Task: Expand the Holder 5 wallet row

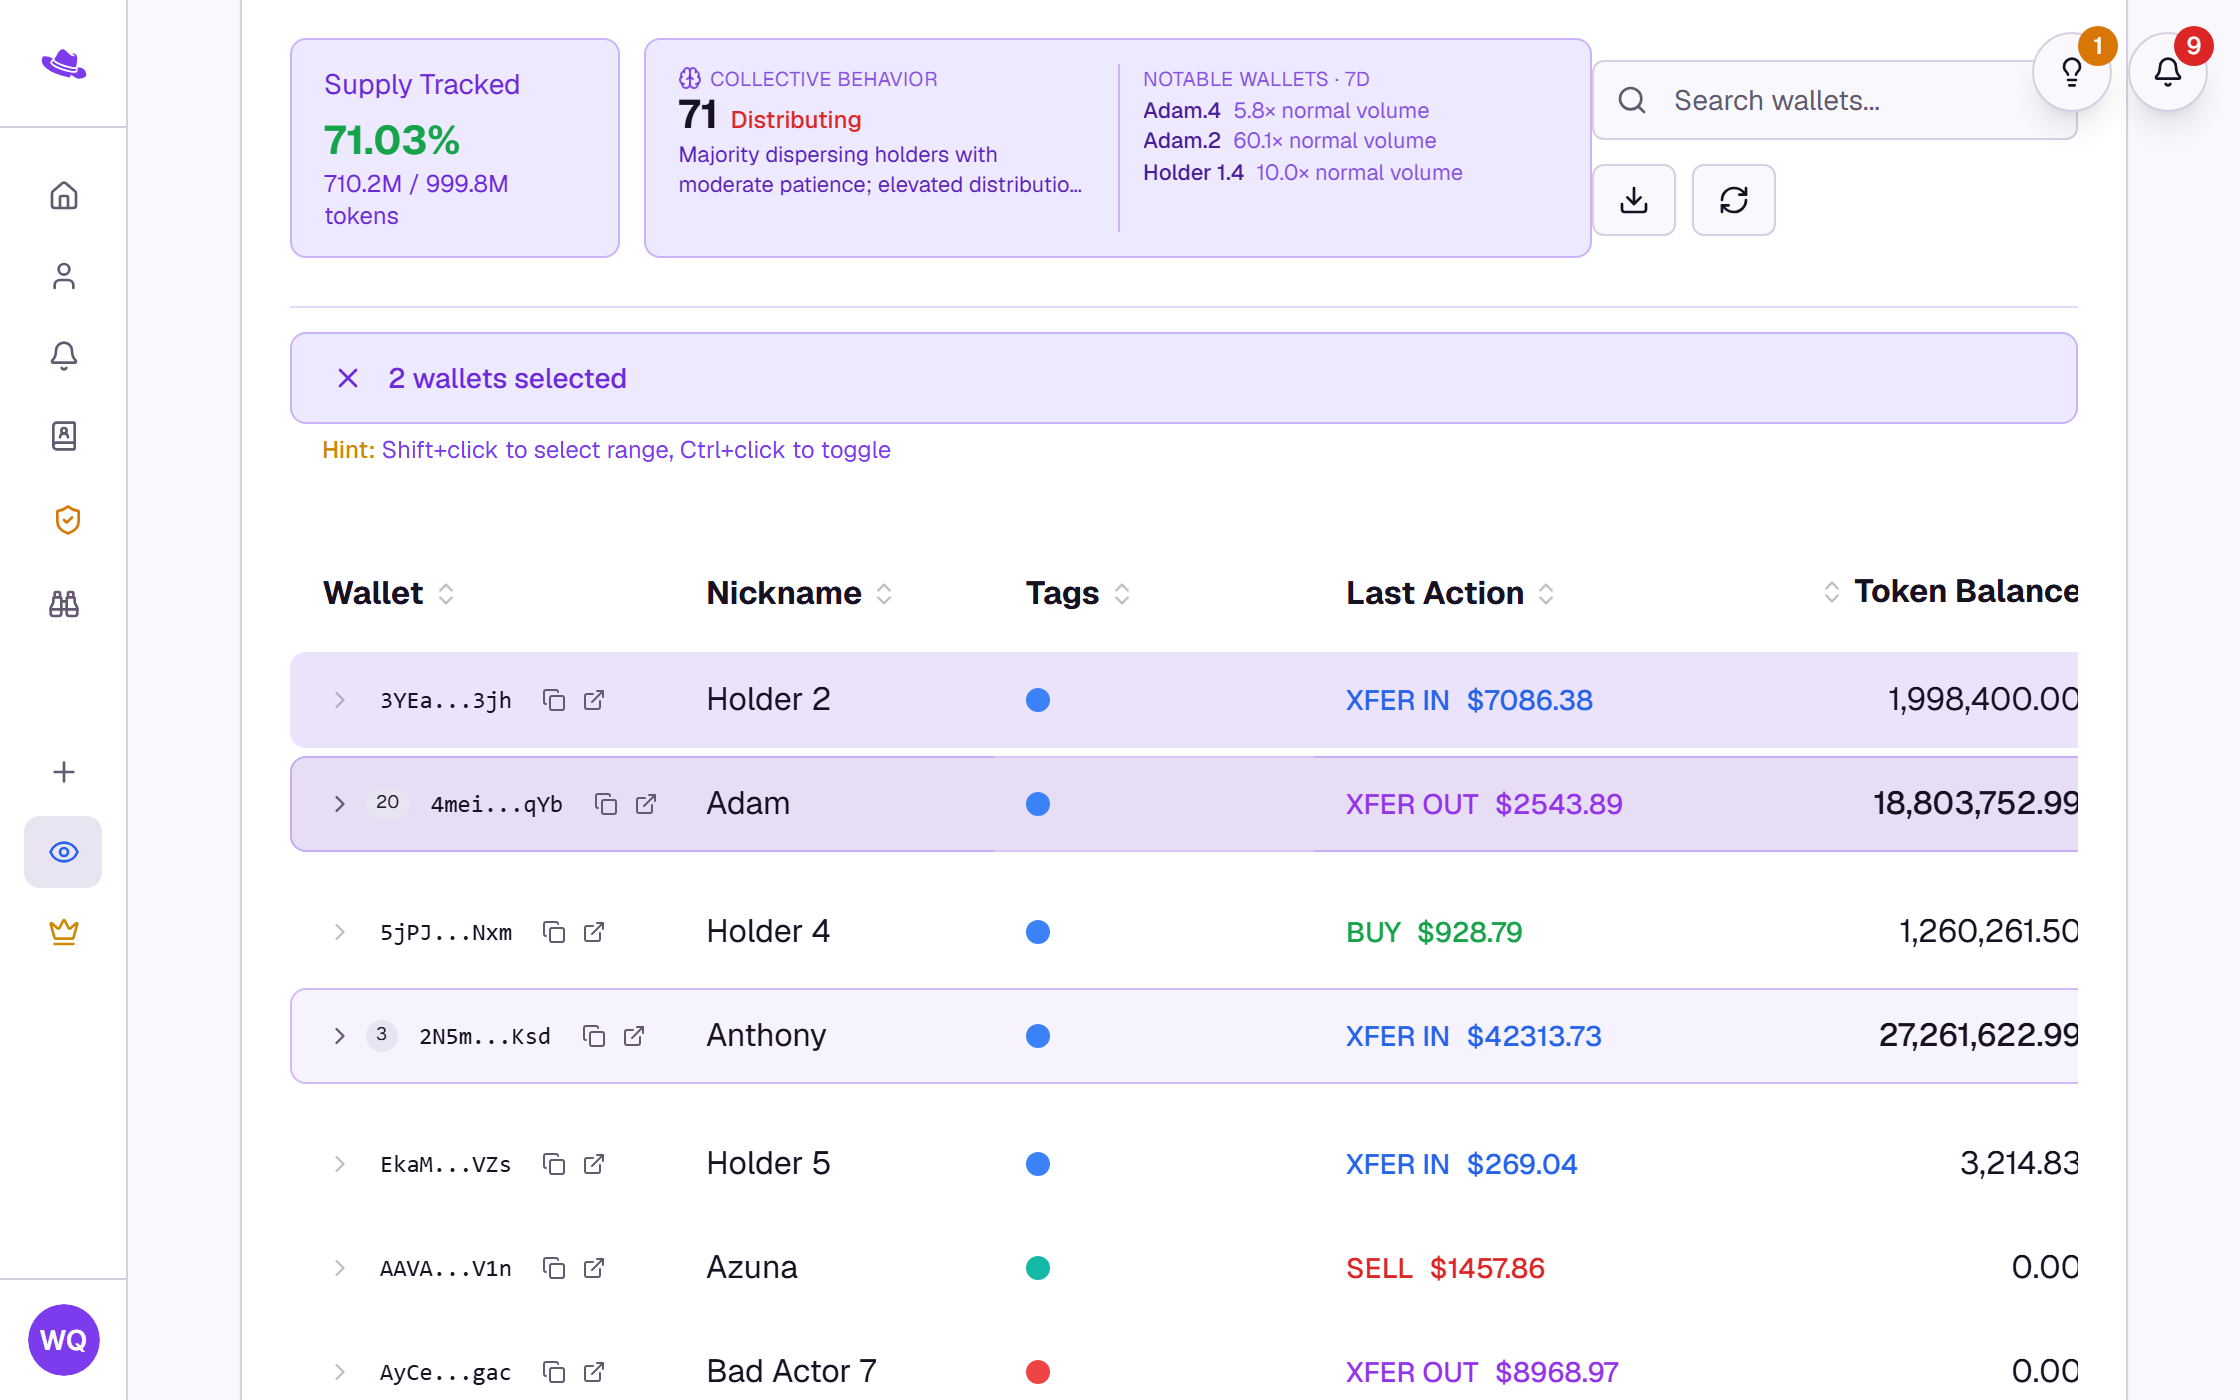Action: tap(340, 1164)
